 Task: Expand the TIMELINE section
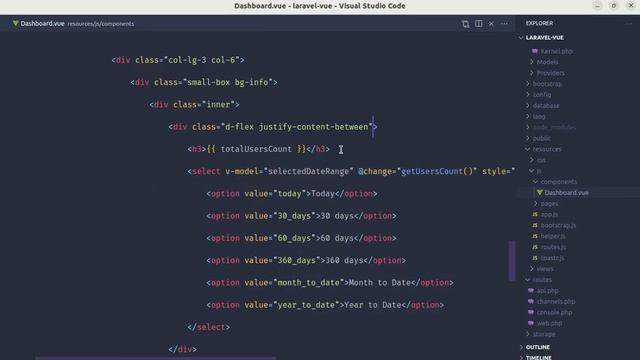tap(521, 358)
